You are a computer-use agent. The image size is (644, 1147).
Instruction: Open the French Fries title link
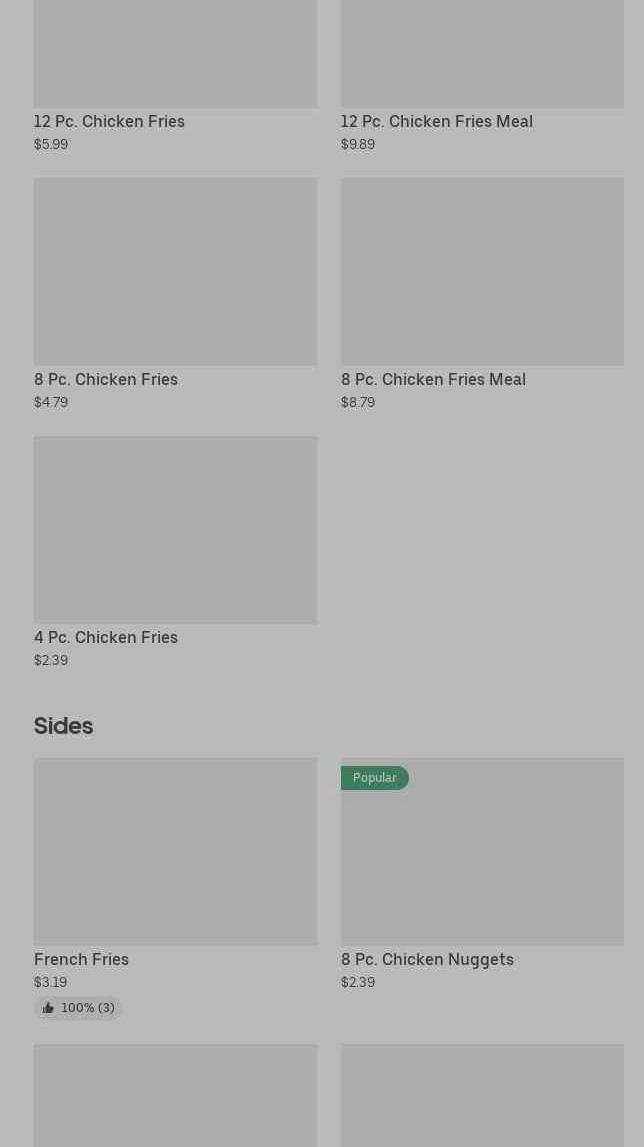pos(81,959)
